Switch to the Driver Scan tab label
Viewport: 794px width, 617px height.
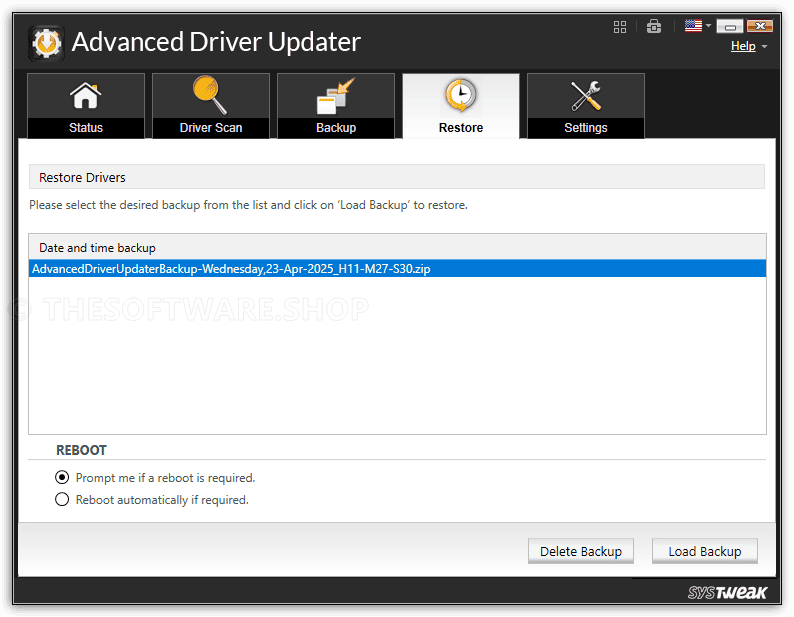tap(211, 128)
